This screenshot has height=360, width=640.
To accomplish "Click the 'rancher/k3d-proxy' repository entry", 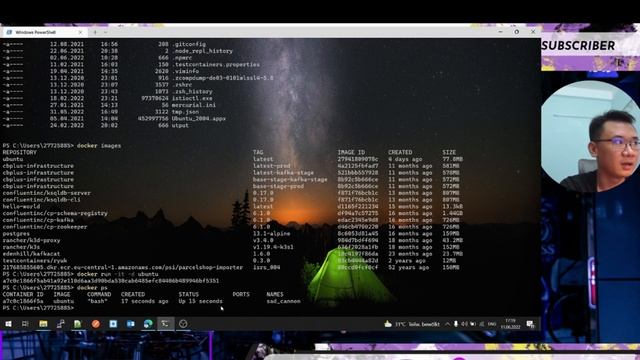I will pyautogui.click(x=31, y=240).
